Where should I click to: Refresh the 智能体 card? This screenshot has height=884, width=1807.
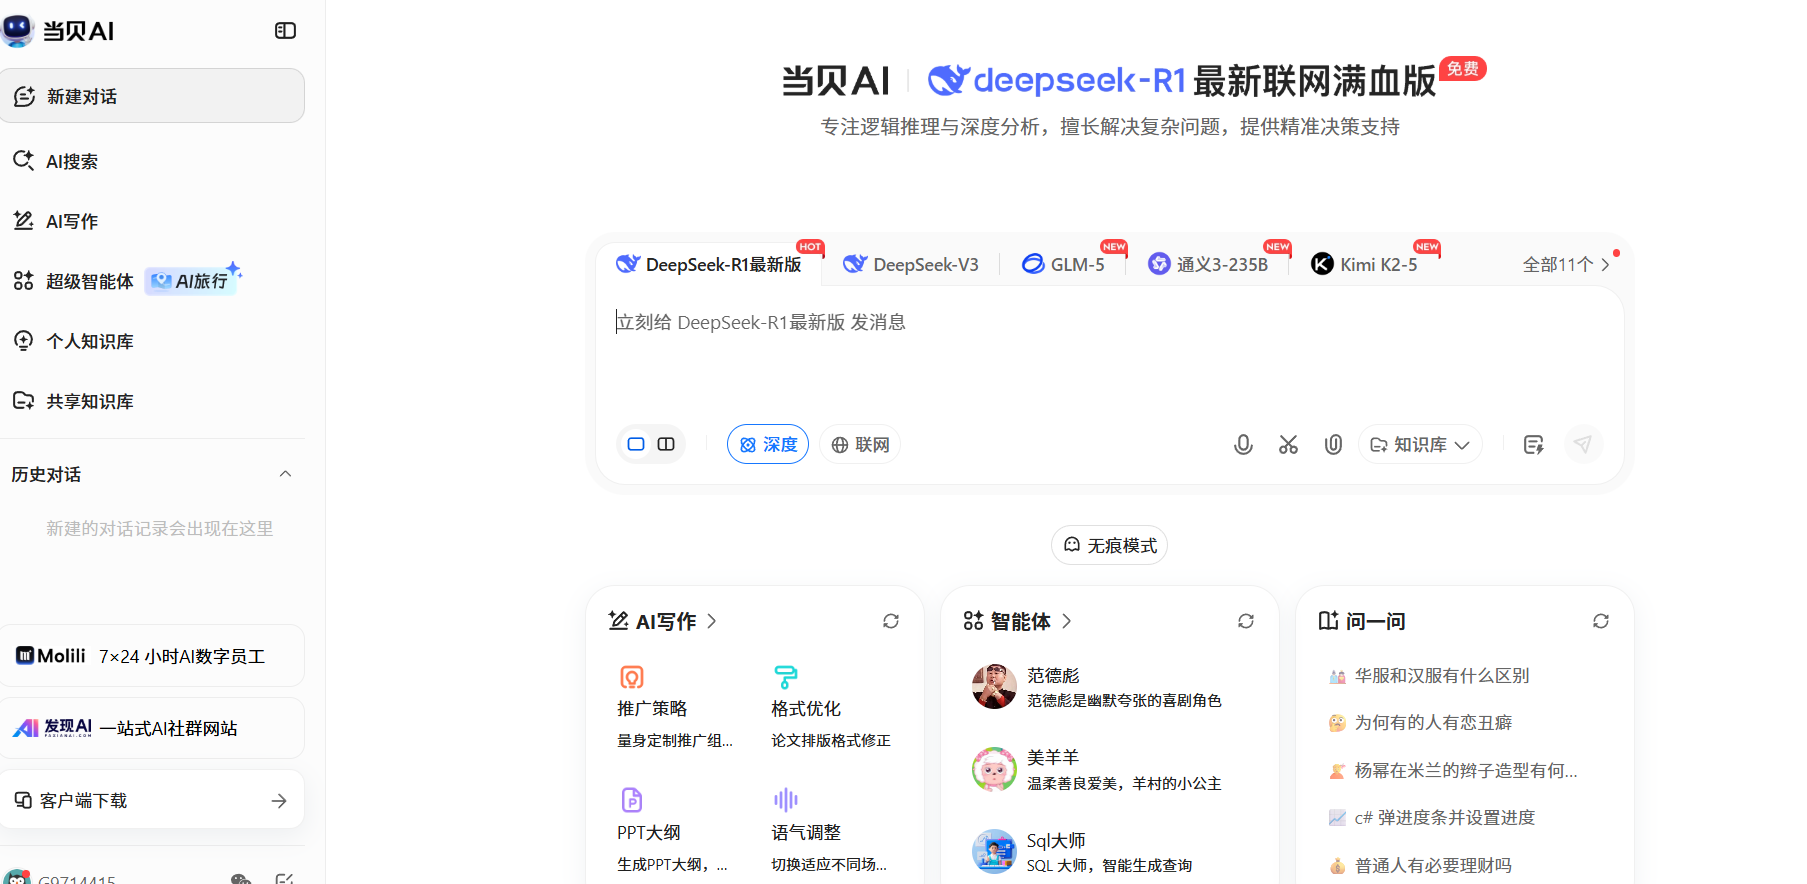(x=1246, y=621)
